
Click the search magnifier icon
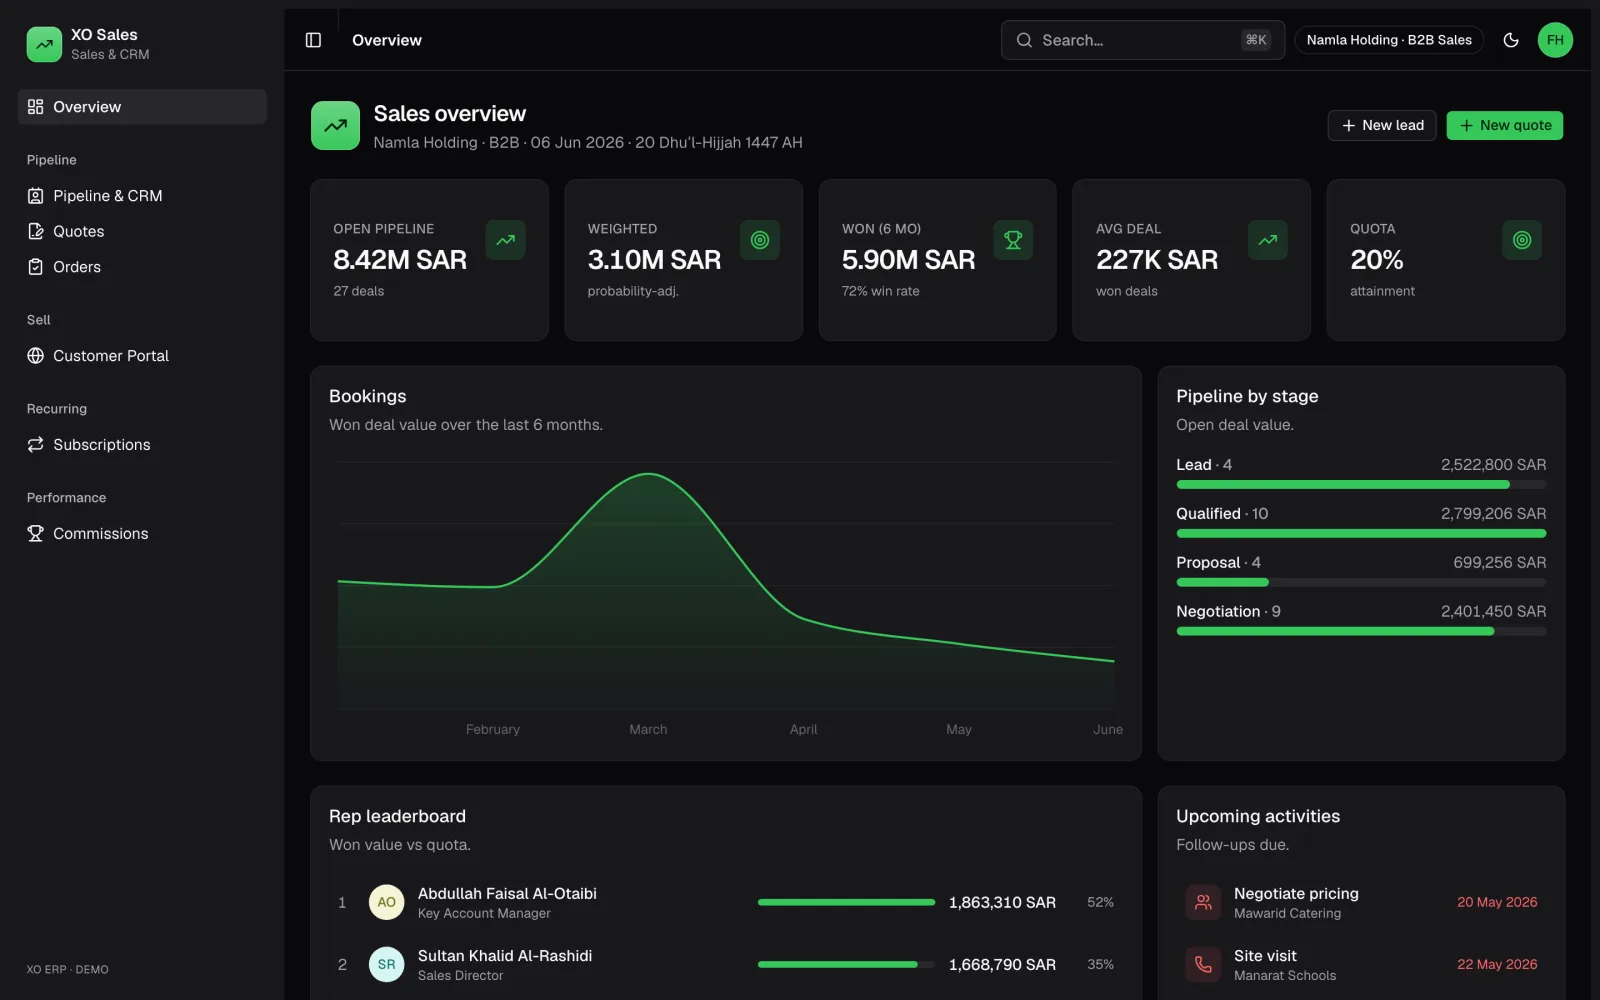point(1024,40)
